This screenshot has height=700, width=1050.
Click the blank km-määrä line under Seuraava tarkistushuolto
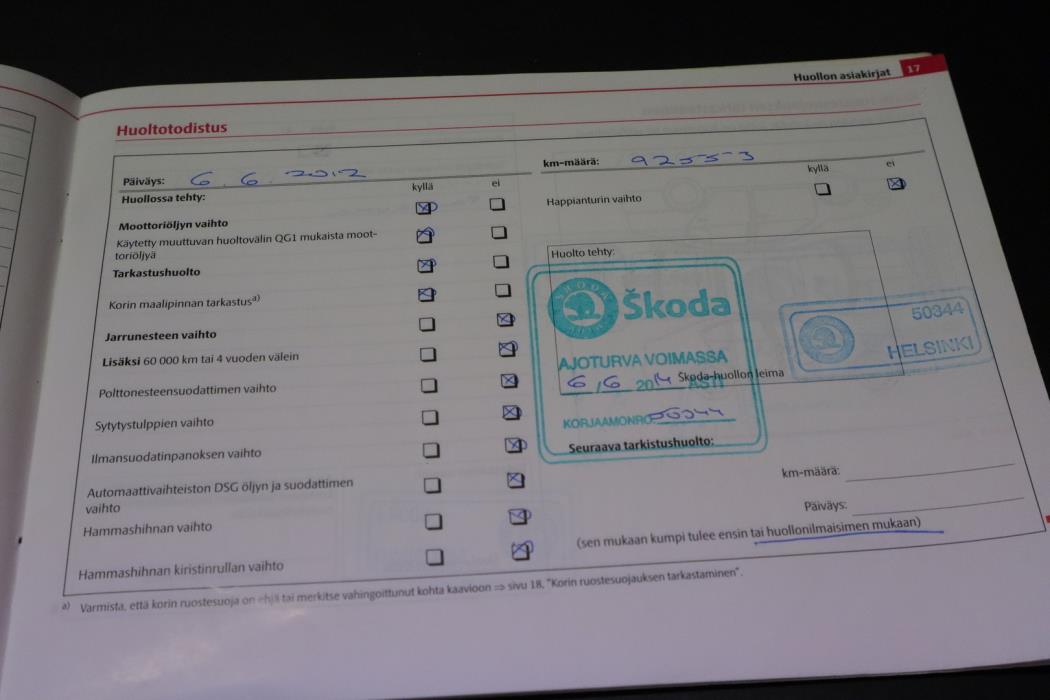pyautogui.click(x=929, y=470)
